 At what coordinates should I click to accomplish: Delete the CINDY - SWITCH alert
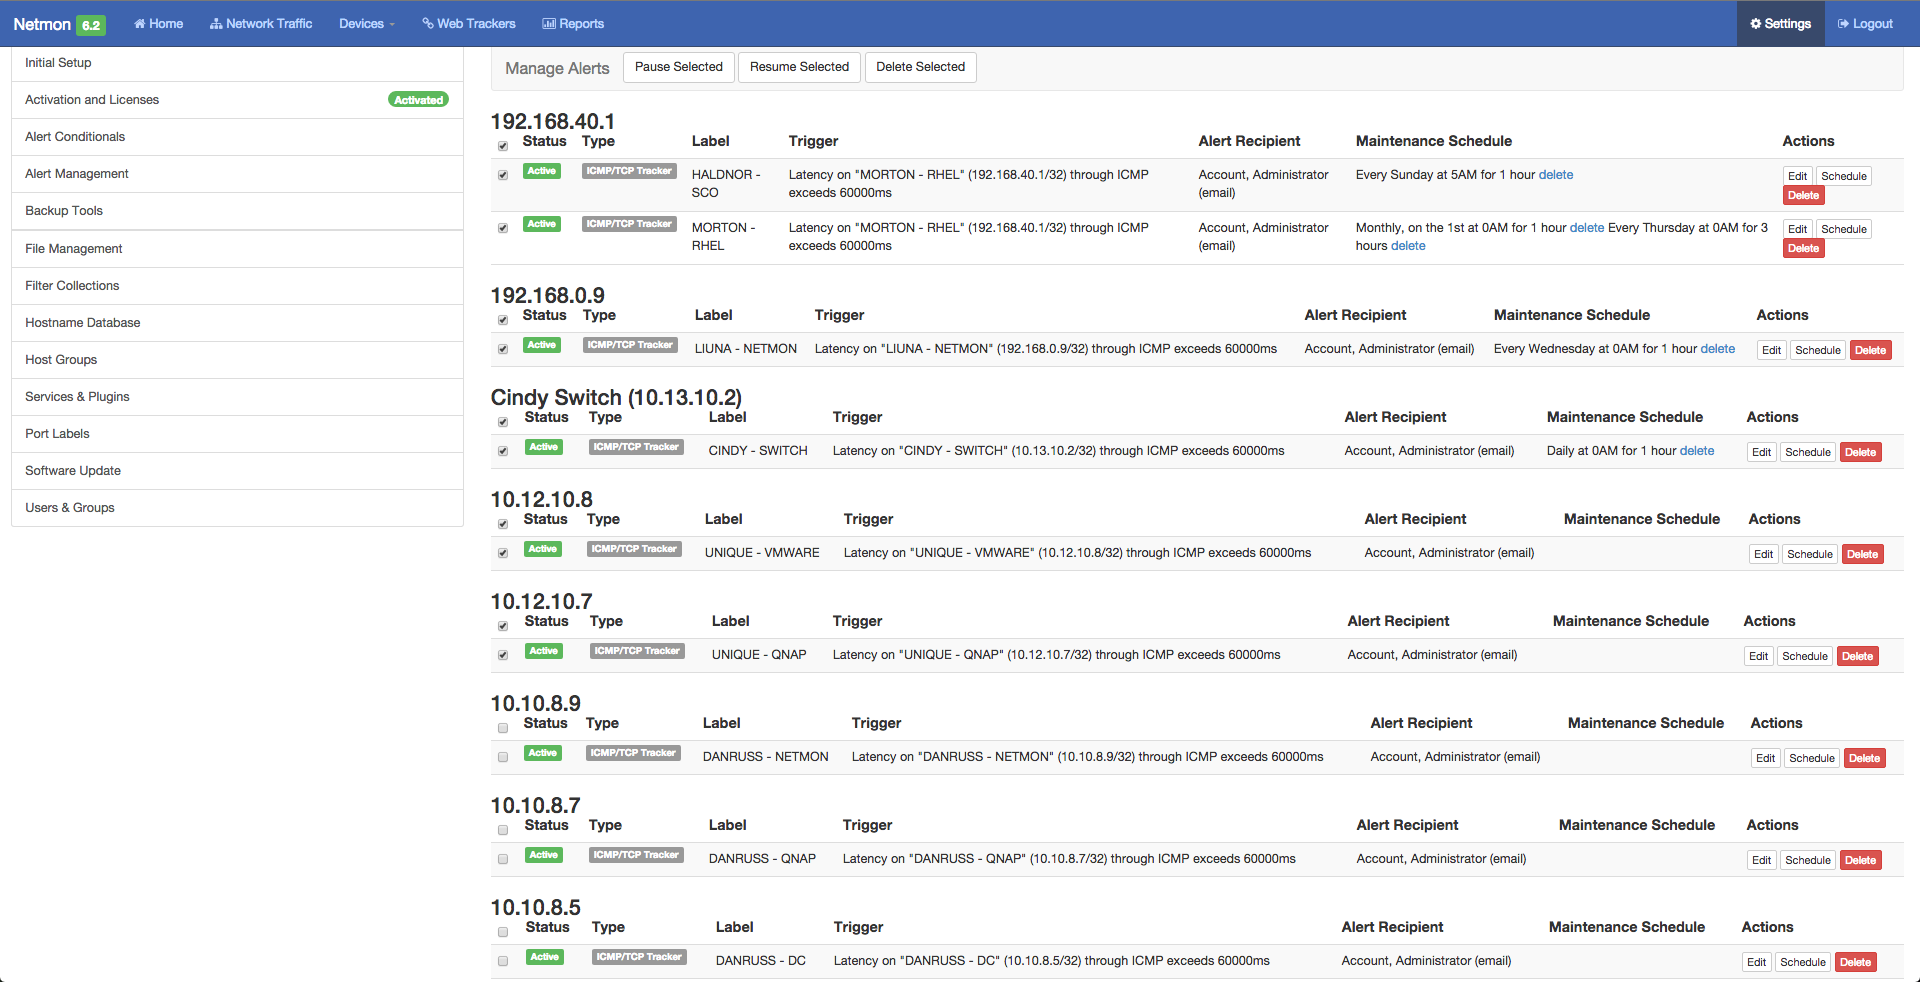[x=1860, y=452]
